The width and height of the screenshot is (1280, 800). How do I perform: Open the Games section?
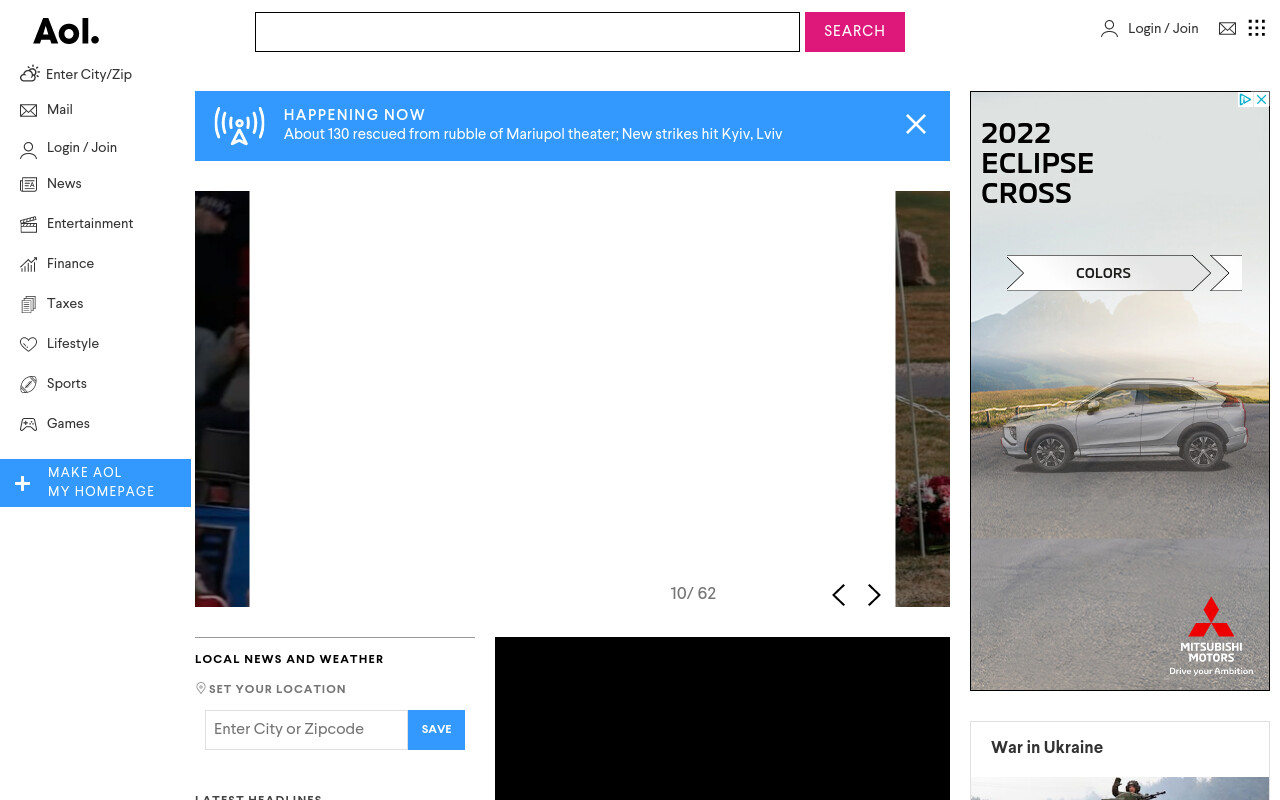tap(68, 424)
